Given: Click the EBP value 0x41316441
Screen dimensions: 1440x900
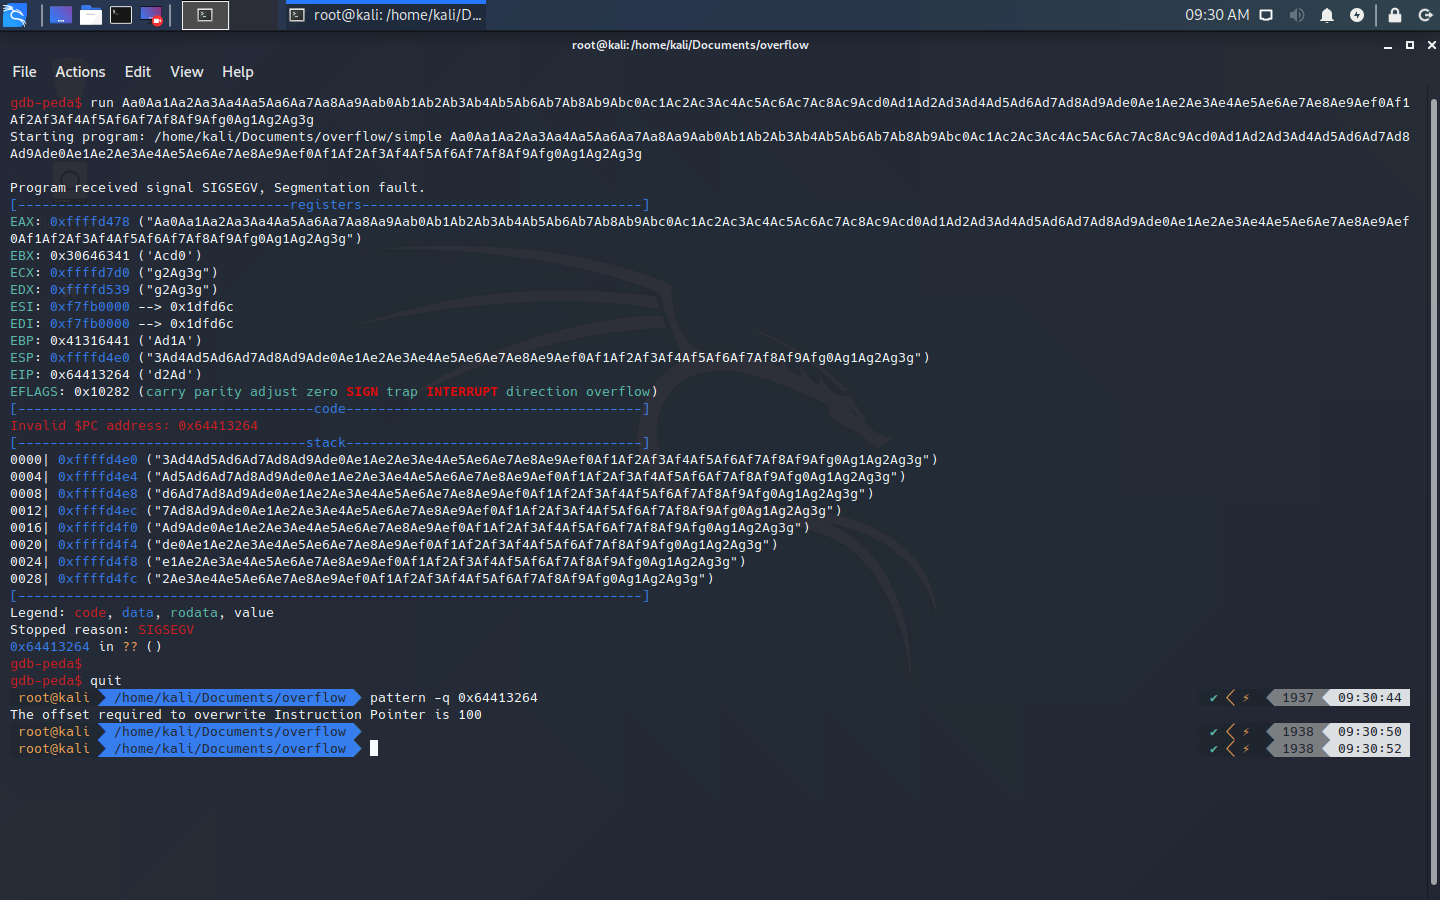Looking at the screenshot, I should (x=90, y=341).
